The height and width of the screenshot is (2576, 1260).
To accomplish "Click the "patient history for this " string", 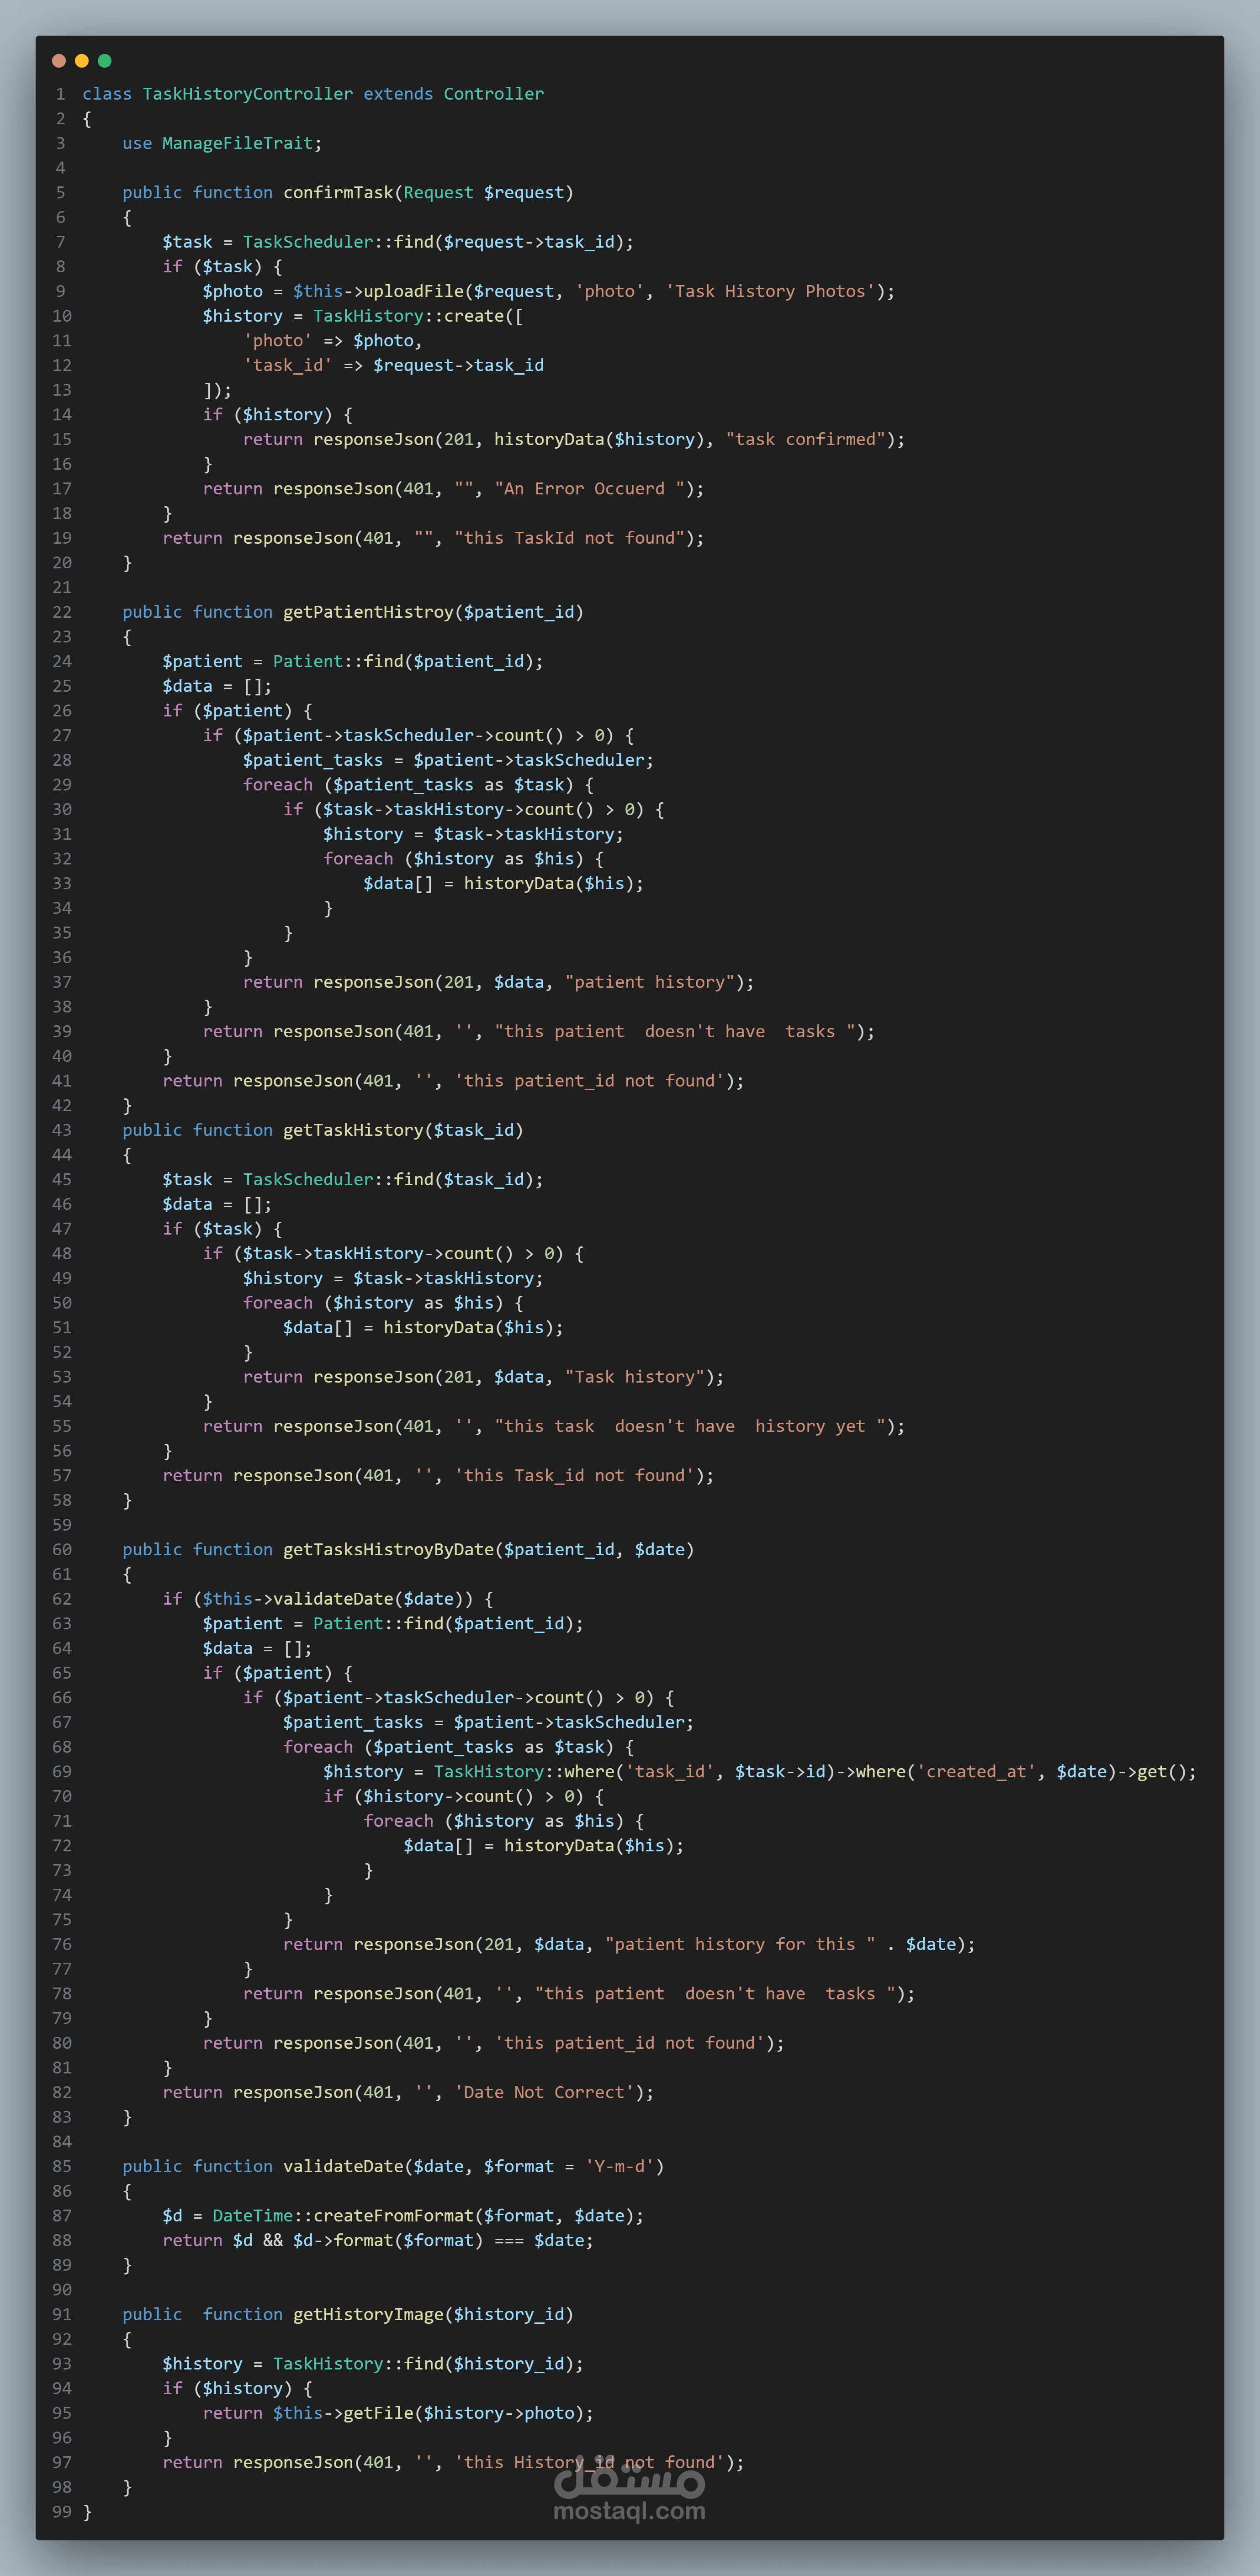I will coord(741,1944).
